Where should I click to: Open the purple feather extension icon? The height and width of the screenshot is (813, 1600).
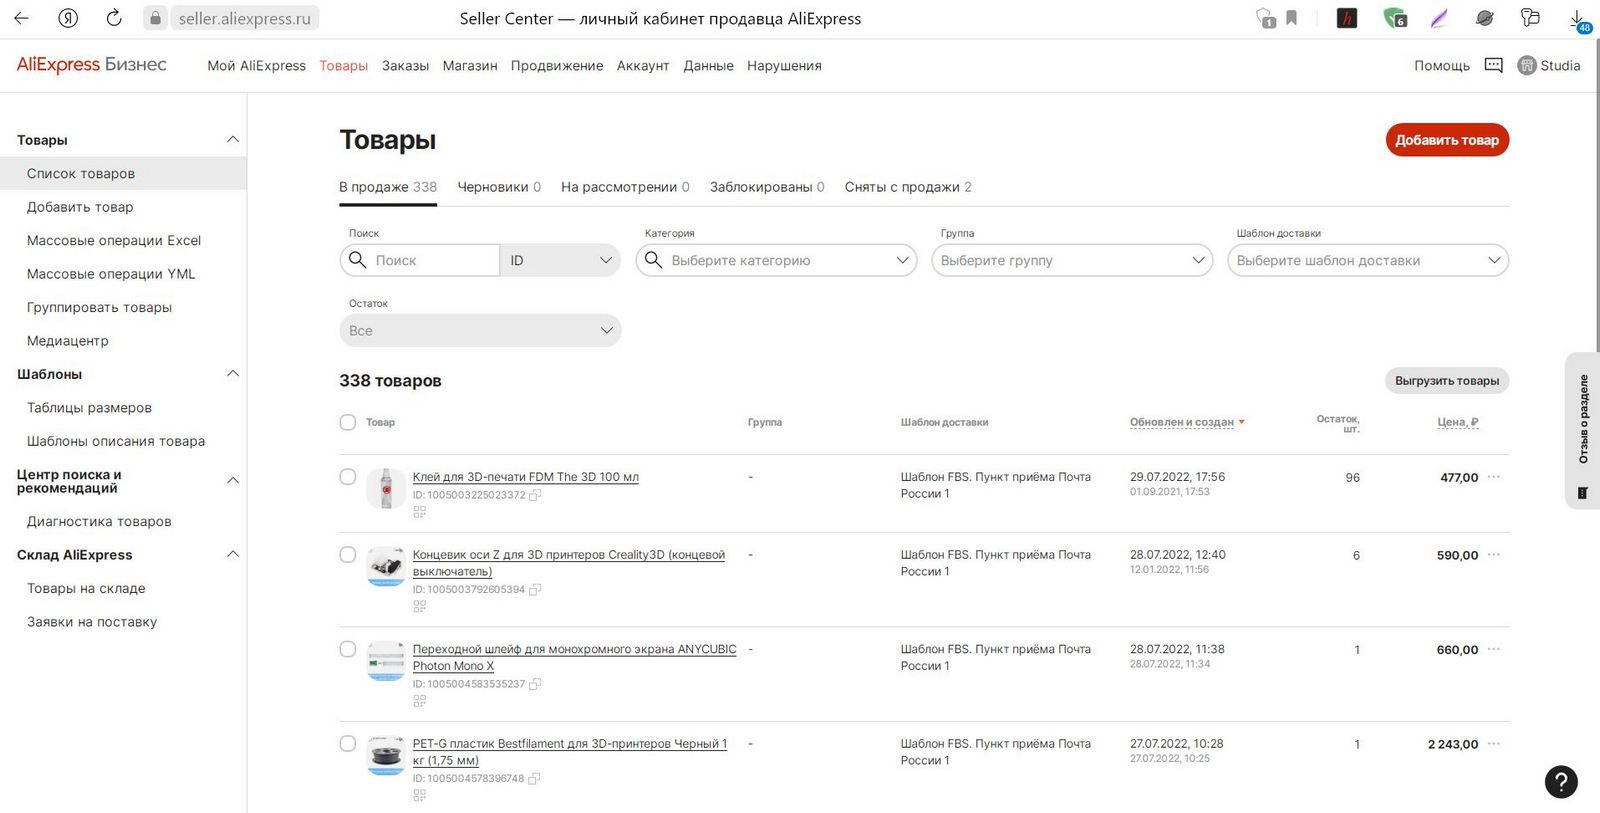[1439, 18]
